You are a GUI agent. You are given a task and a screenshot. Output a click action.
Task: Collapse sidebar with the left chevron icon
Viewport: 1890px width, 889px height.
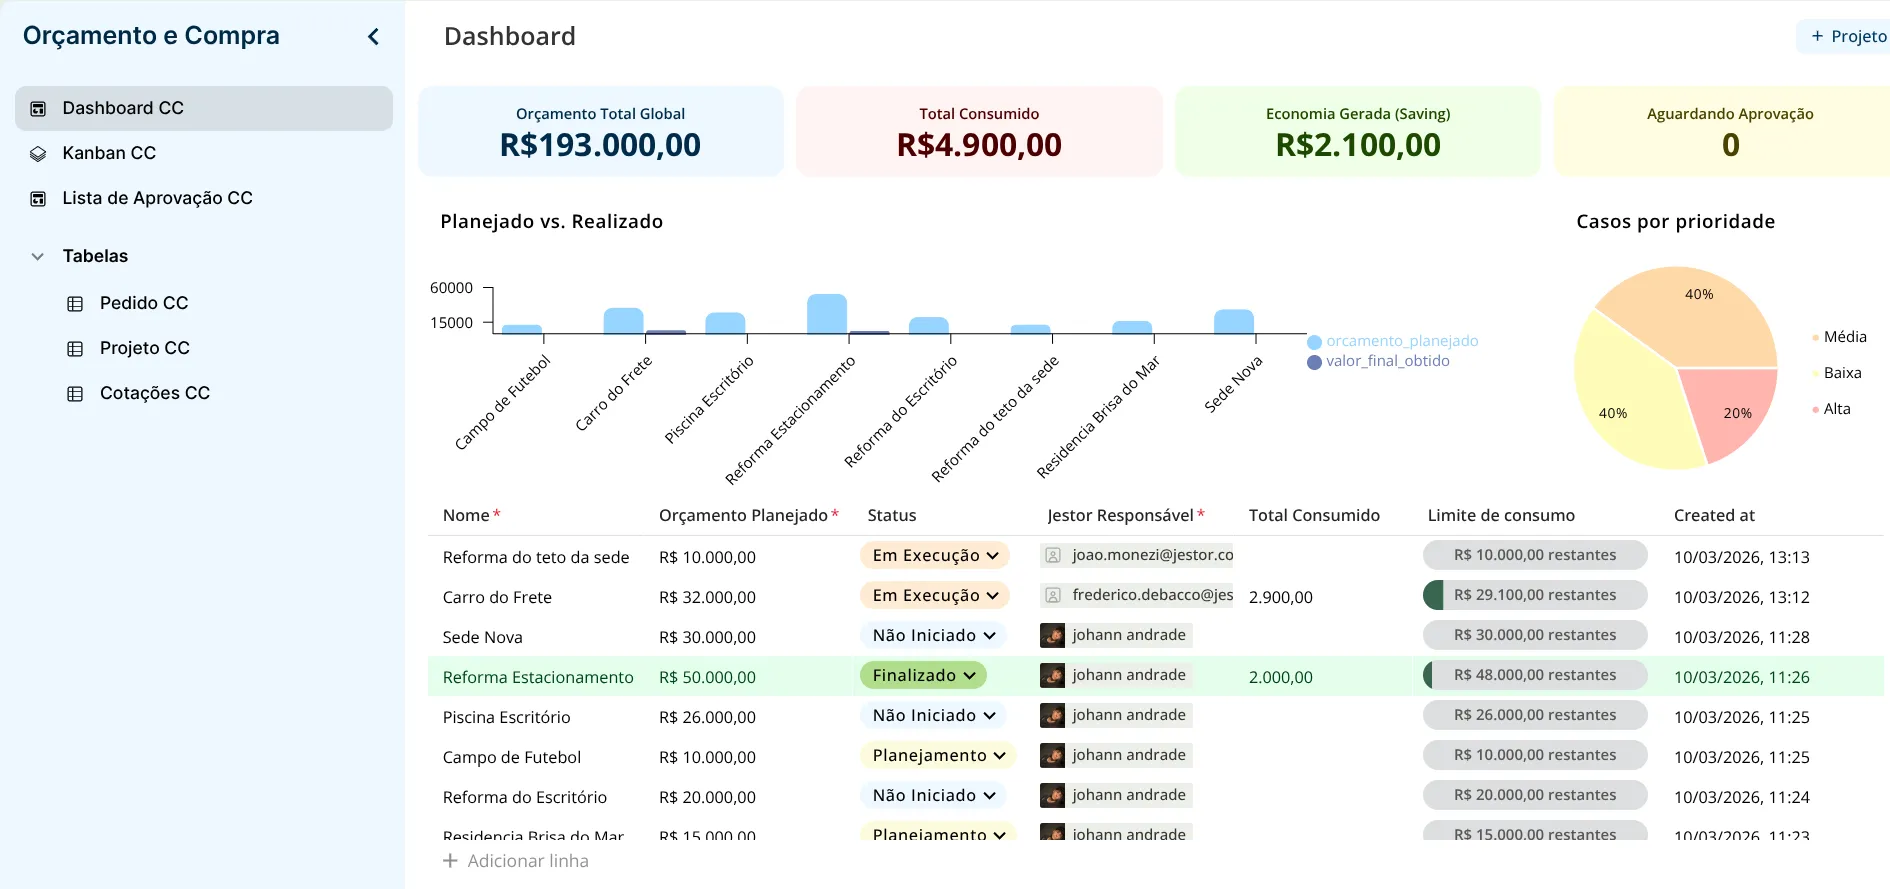pos(373,37)
